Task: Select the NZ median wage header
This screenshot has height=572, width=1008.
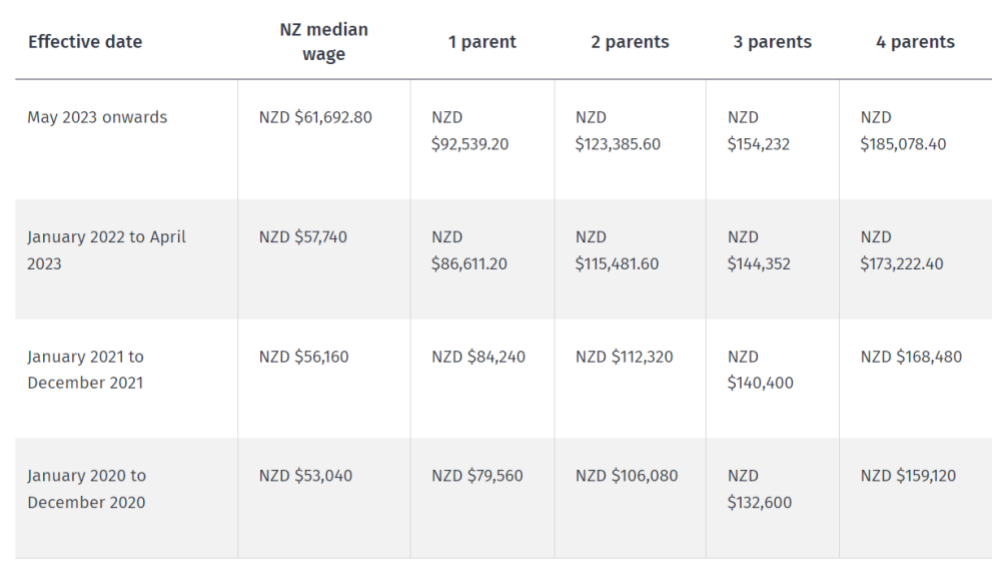Action: point(323,42)
